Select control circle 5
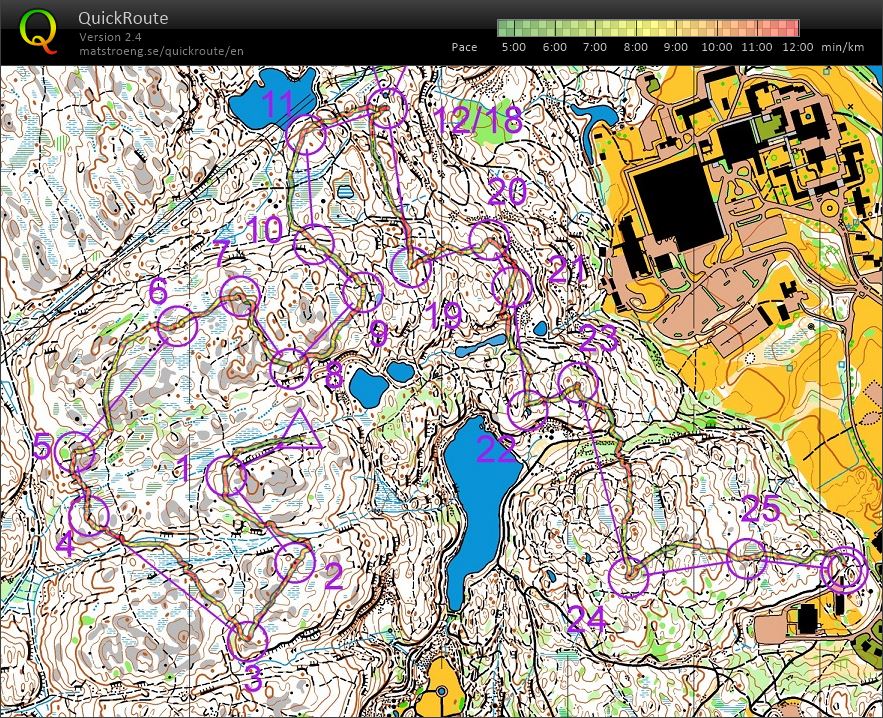This screenshot has height=718, width=883. coord(75,452)
